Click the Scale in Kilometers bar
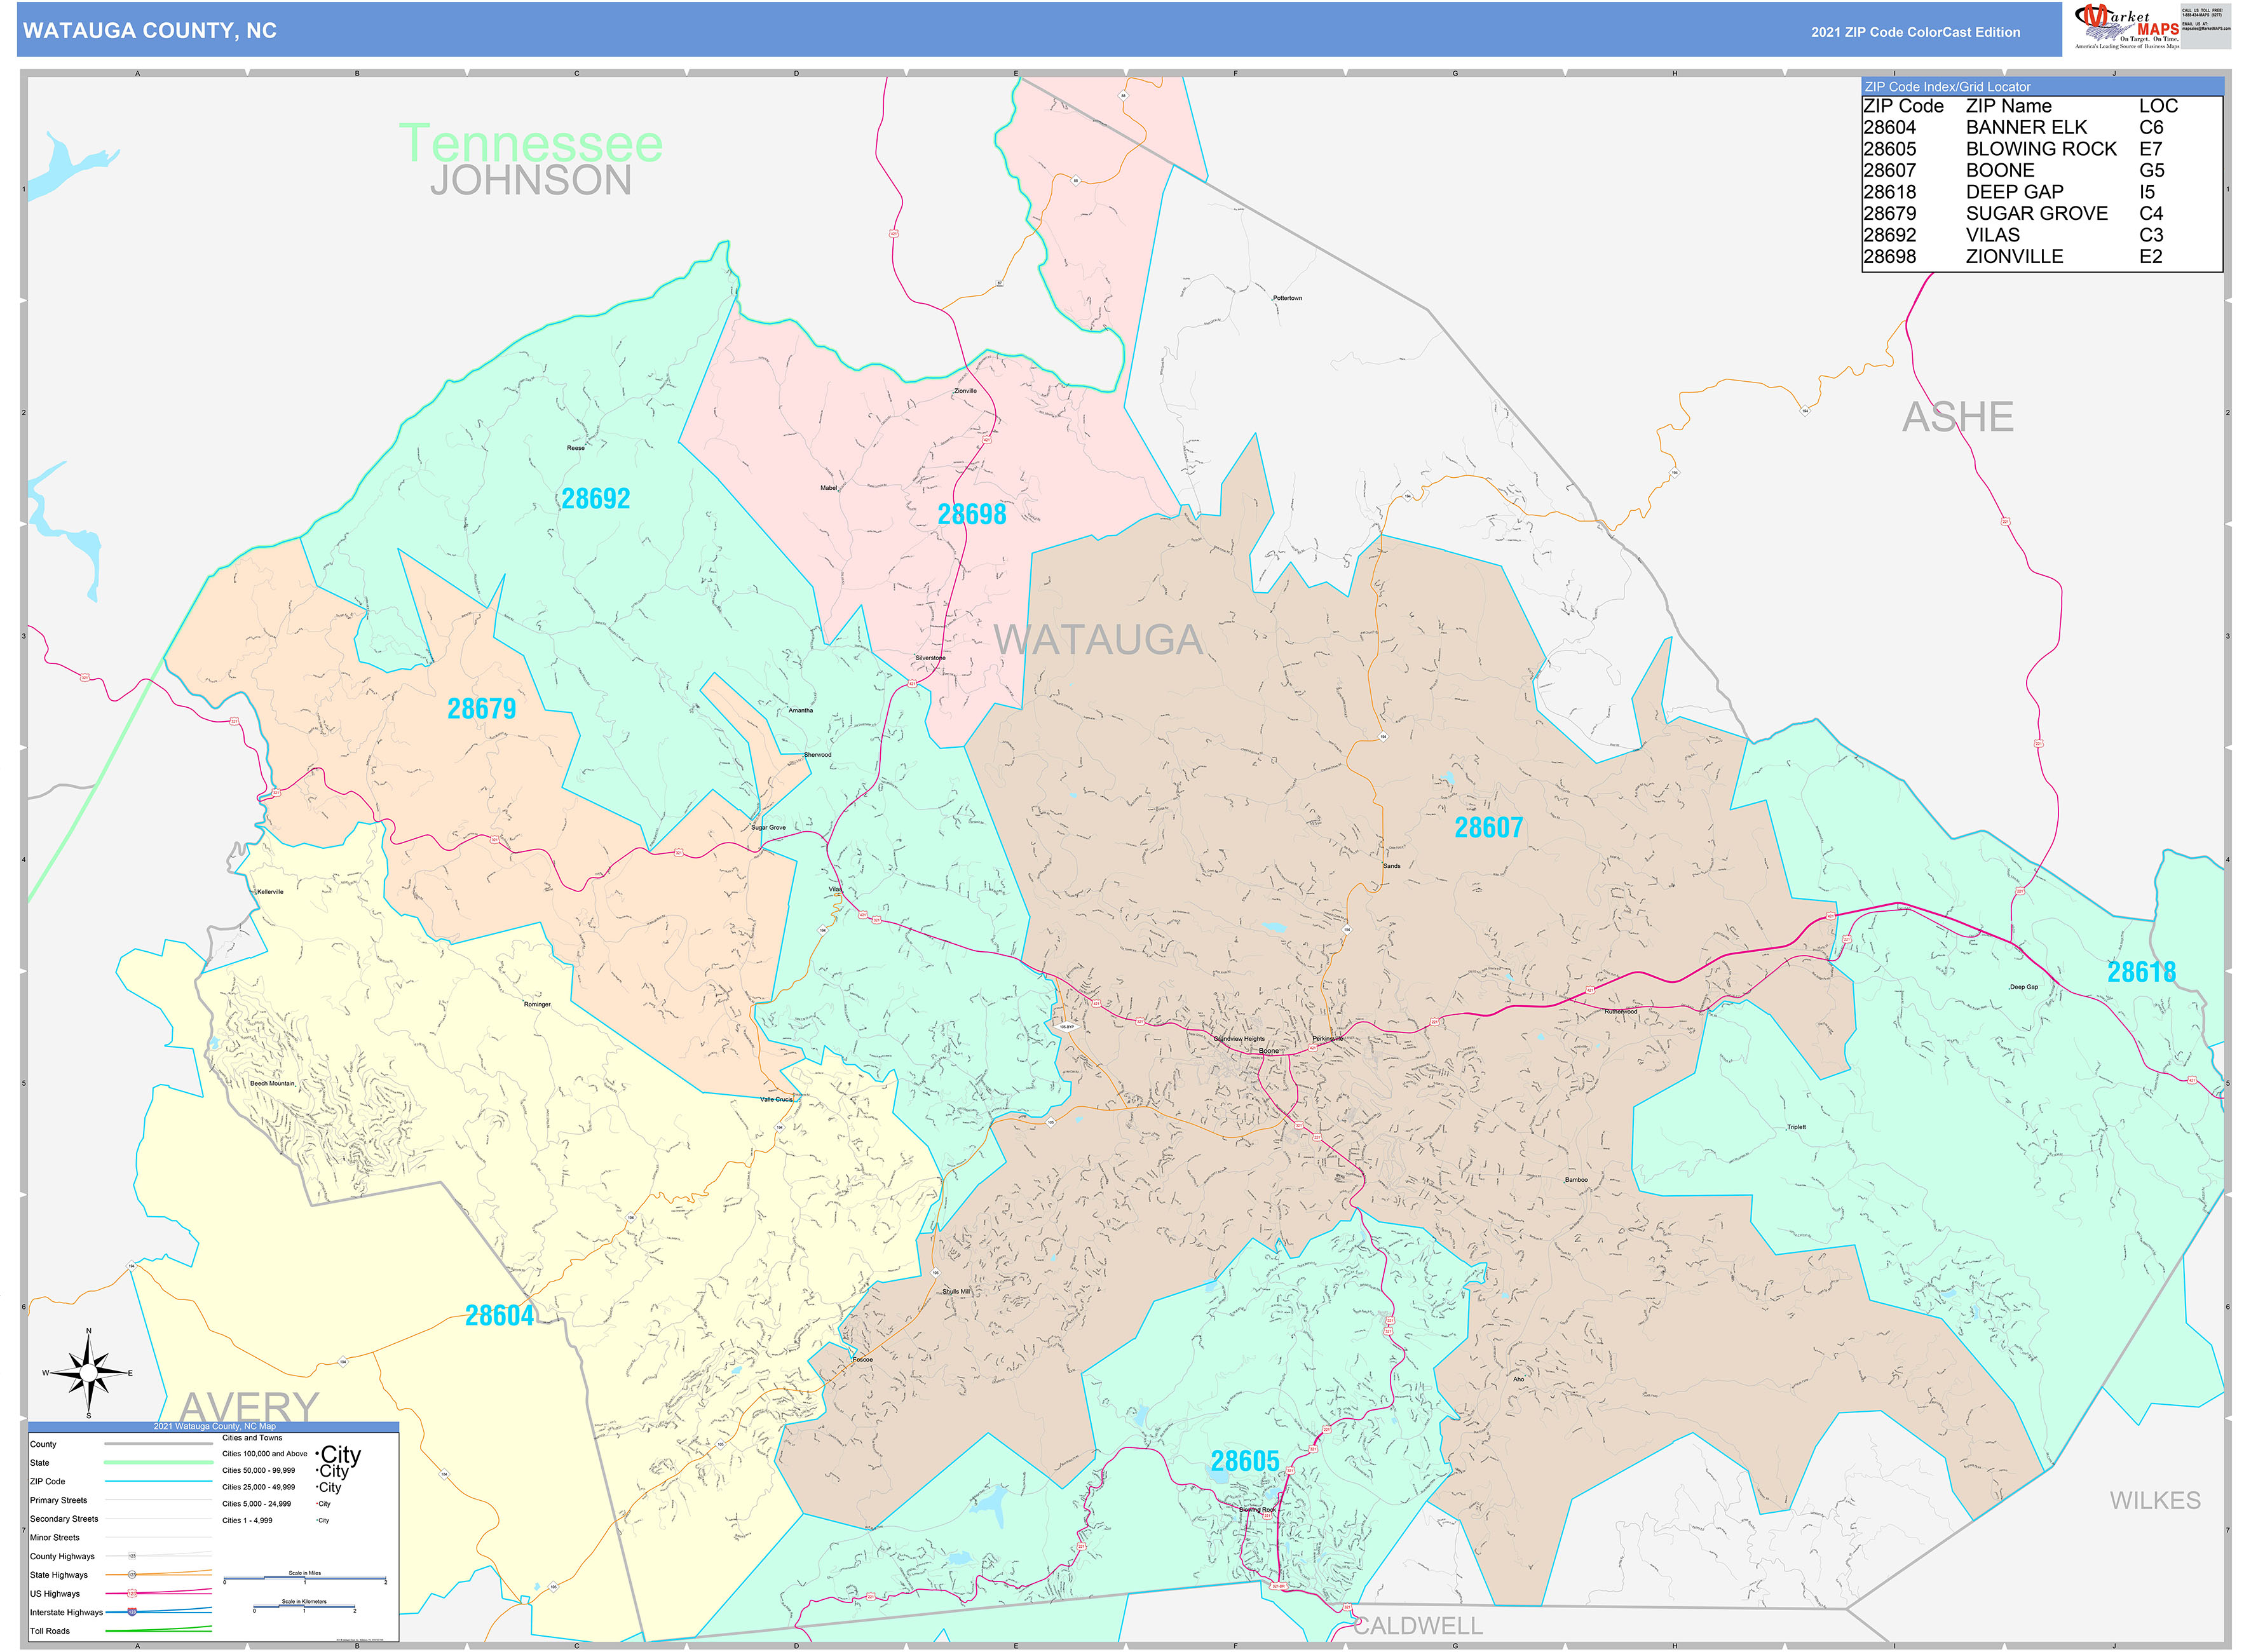Viewport: 2244px width, 1652px height. point(305,1607)
